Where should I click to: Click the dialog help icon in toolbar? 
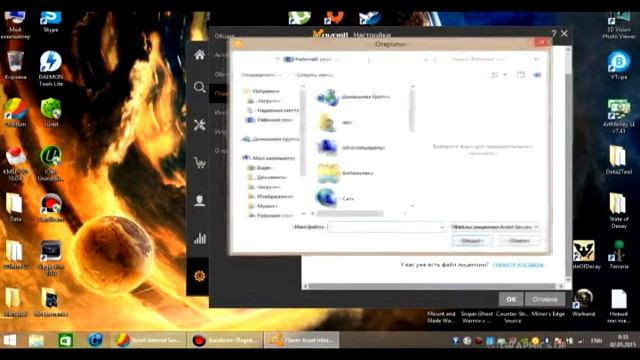537,75
